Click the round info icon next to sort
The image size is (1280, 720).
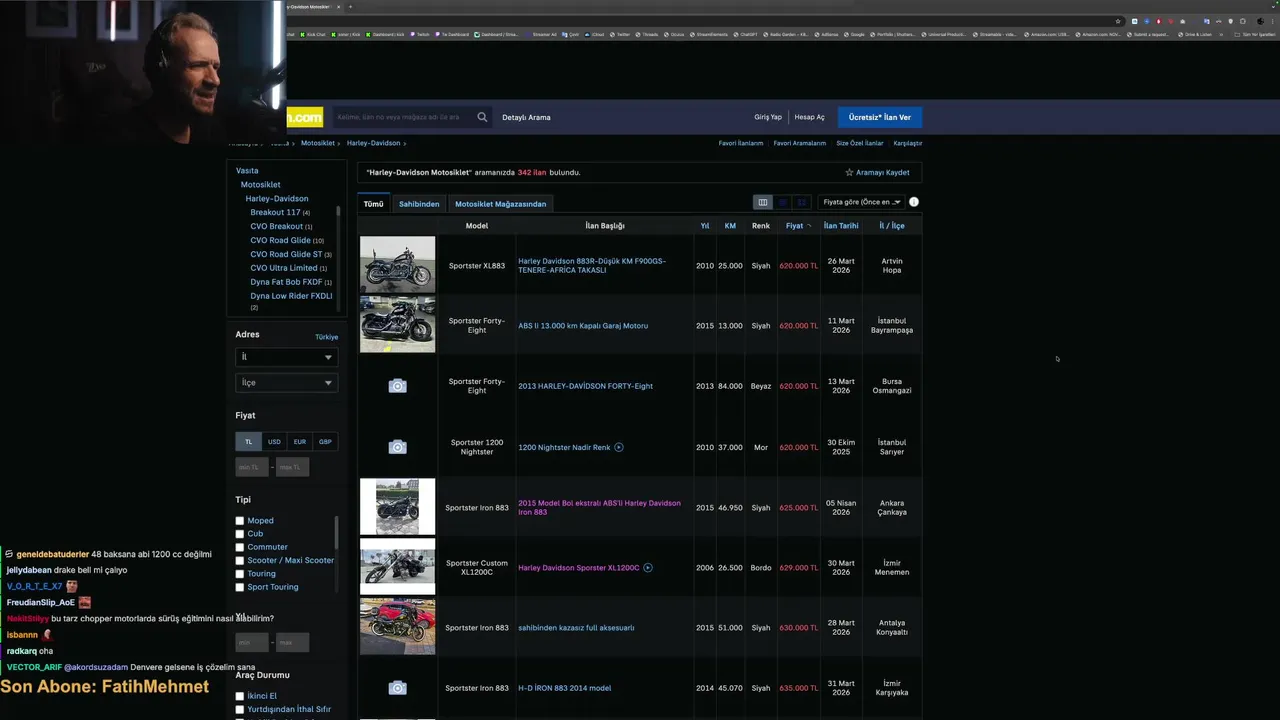tap(913, 202)
